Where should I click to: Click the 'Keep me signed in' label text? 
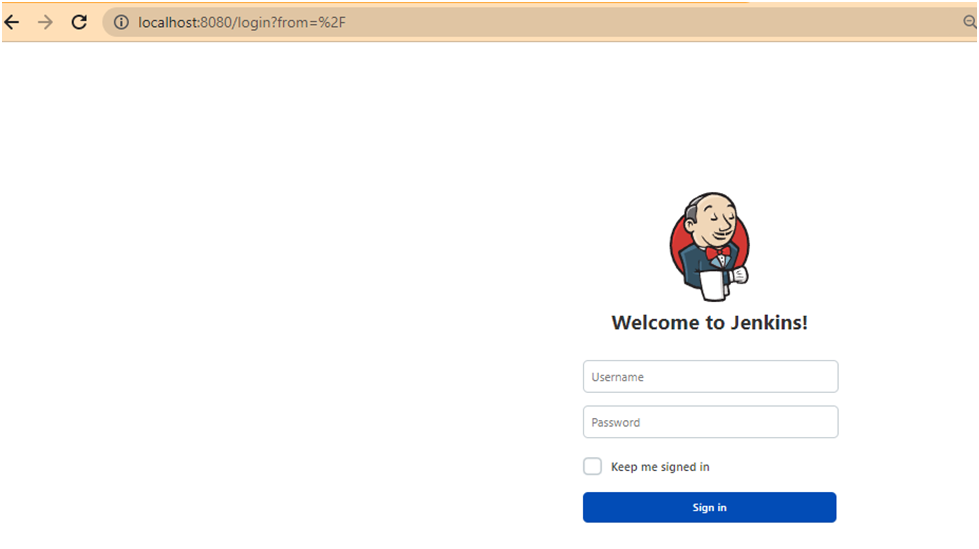point(660,467)
